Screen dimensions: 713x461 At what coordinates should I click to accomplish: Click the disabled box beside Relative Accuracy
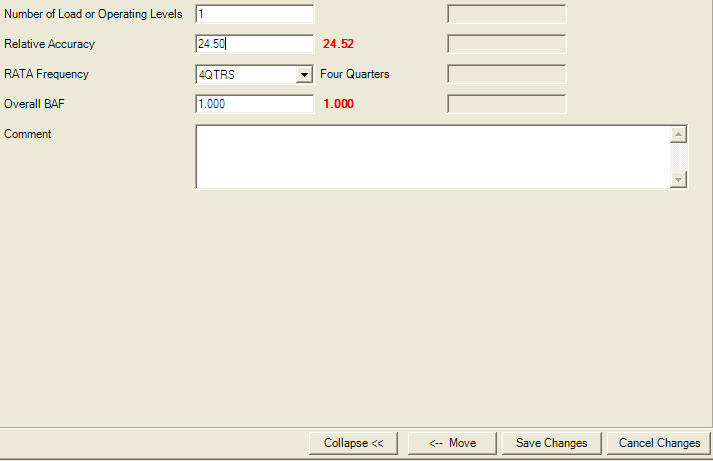coord(507,44)
